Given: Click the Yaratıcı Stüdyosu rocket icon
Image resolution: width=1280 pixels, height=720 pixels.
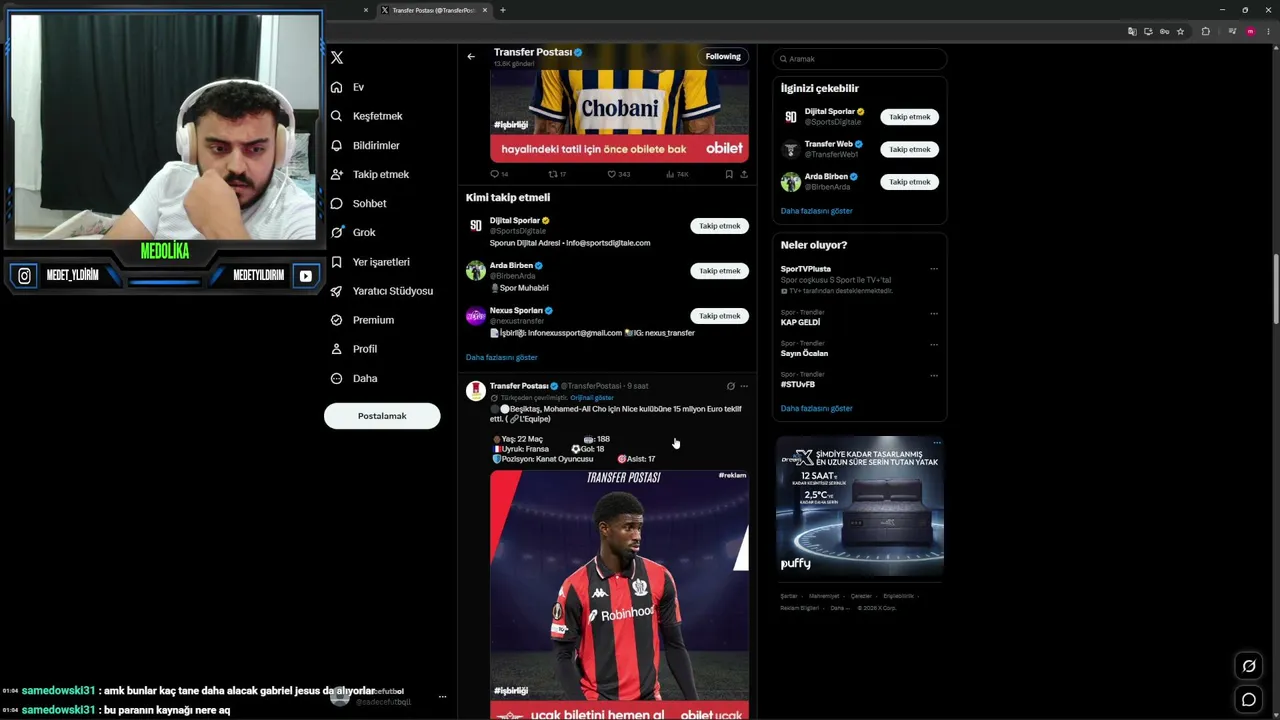Looking at the screenshot, I should [x=337, y=291].
